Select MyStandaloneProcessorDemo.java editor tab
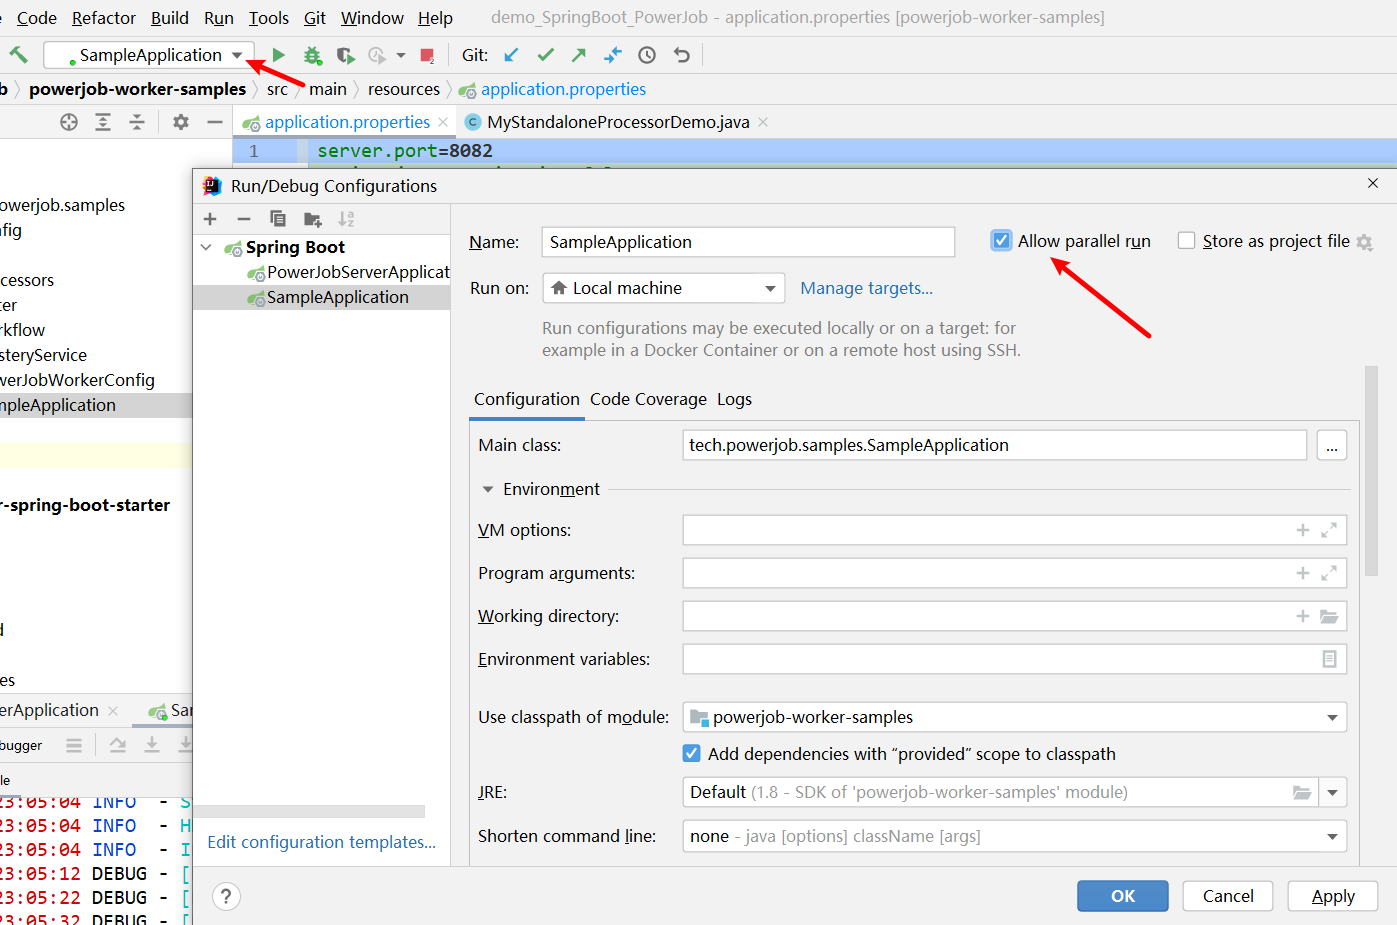This screenshot has height=925, width=1397. [618, 122]
